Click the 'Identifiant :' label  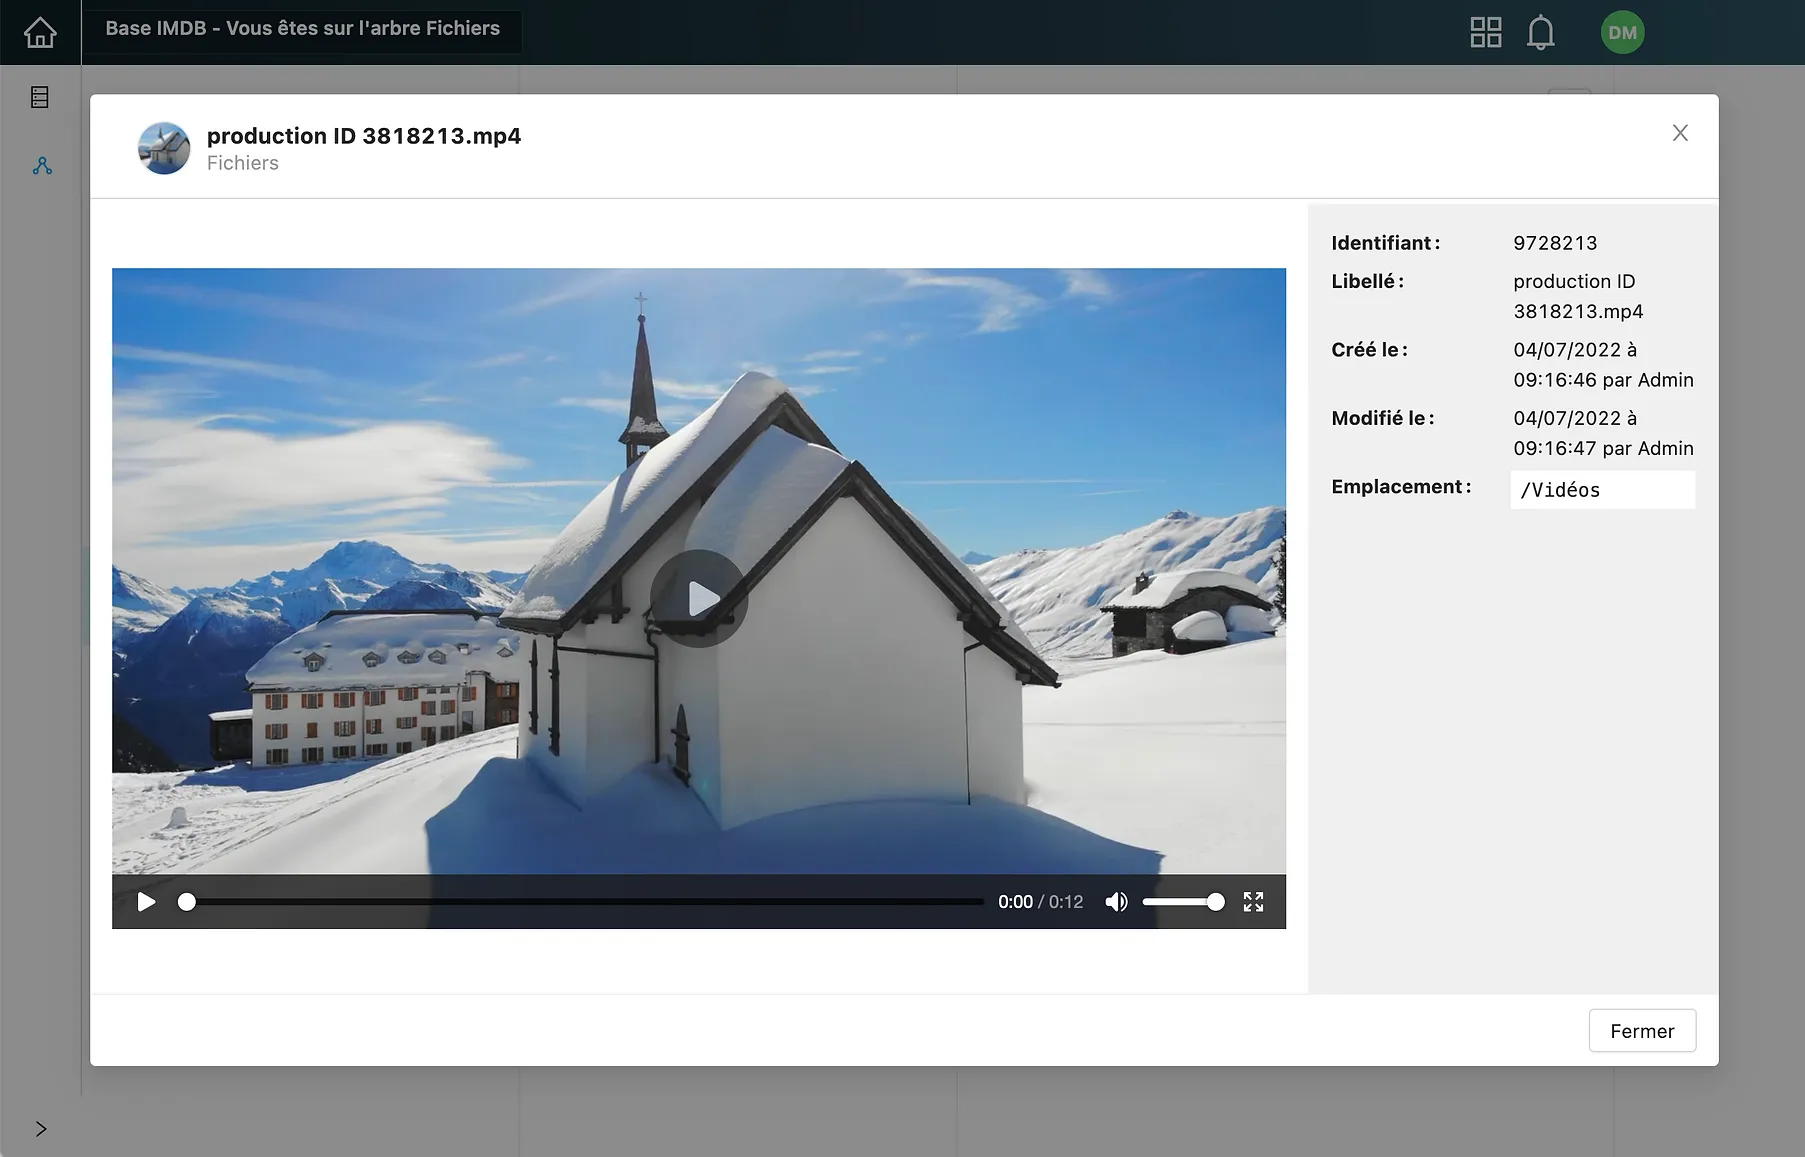[x=1386, y=243]
